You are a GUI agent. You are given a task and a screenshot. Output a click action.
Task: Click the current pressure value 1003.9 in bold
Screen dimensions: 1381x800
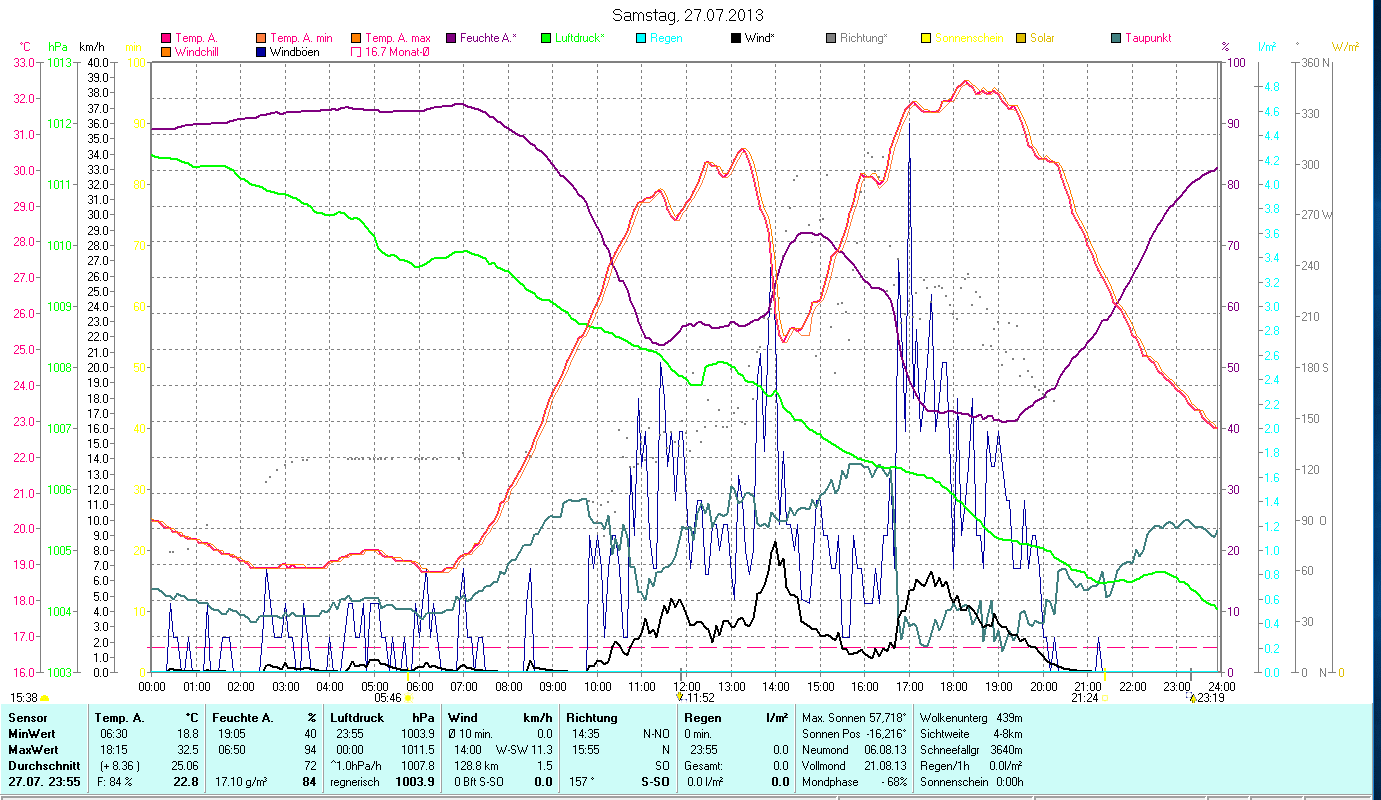[x=416, y=782]
